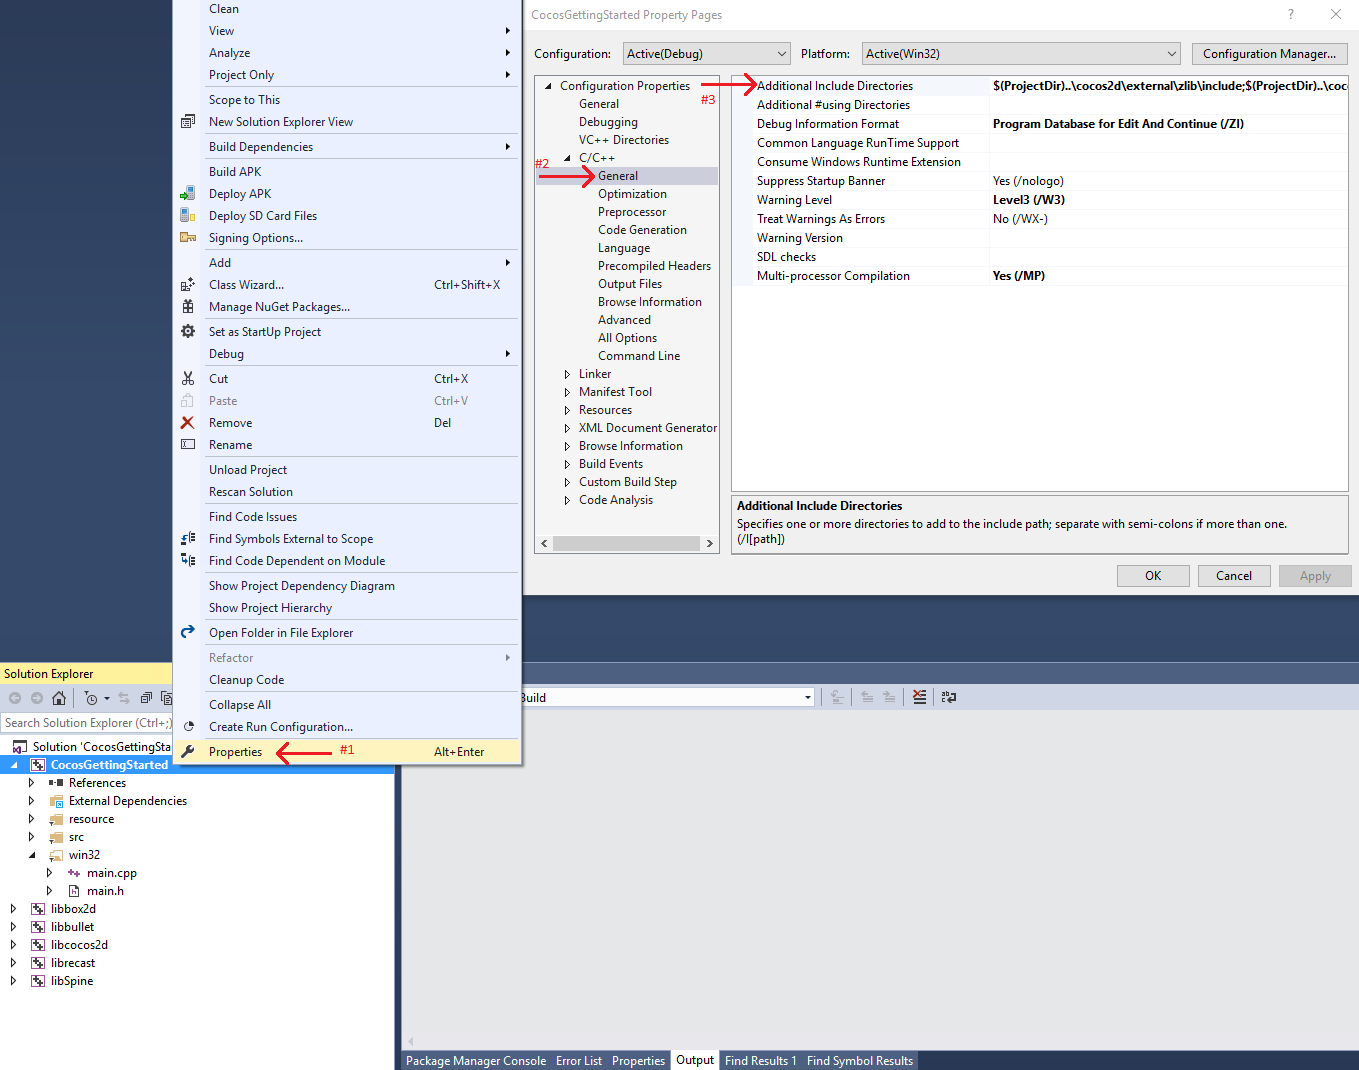Choose Properties in the context menu
The image size is (1359, 1070).
[347, 752]
